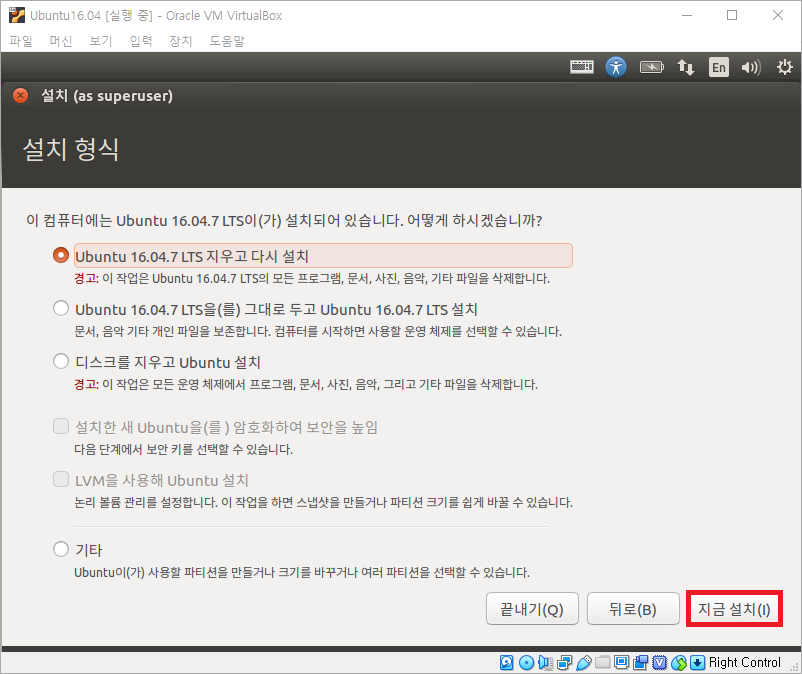Click the mouse integration status icon
802x674 pixels.
(x=679, y=663)
